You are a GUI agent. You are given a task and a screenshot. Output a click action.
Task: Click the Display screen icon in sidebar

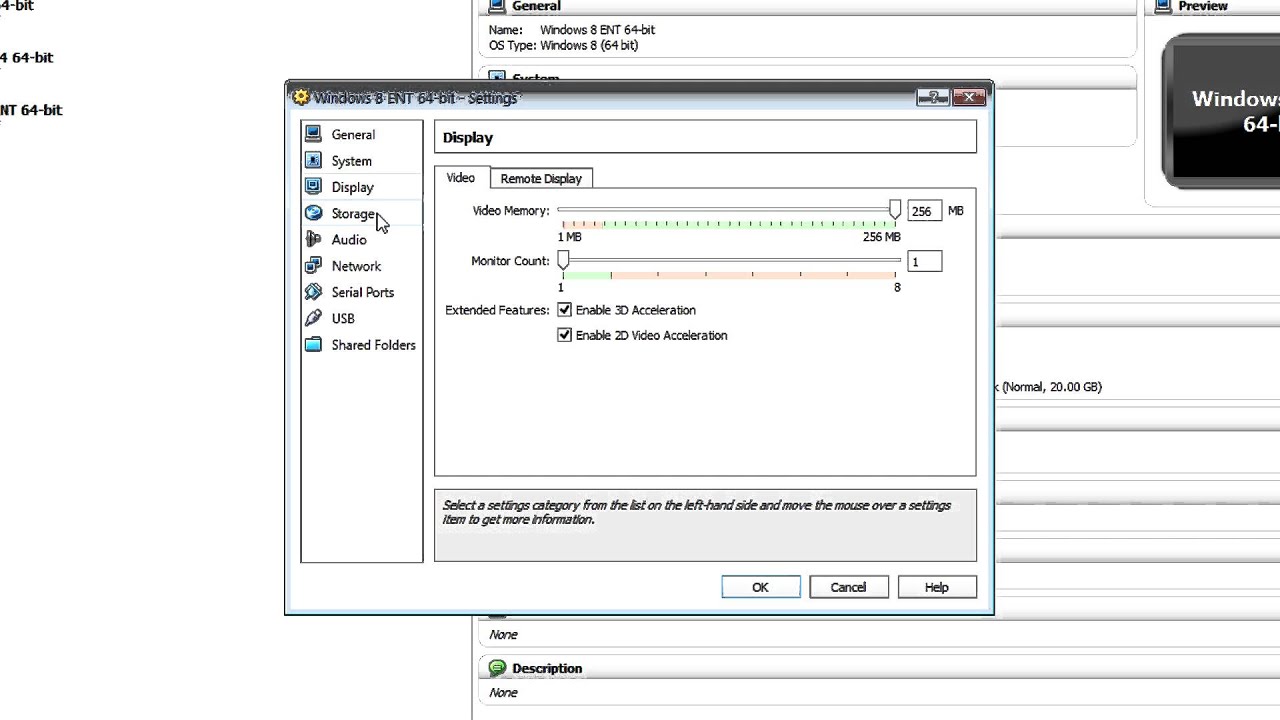coord(313,186)
